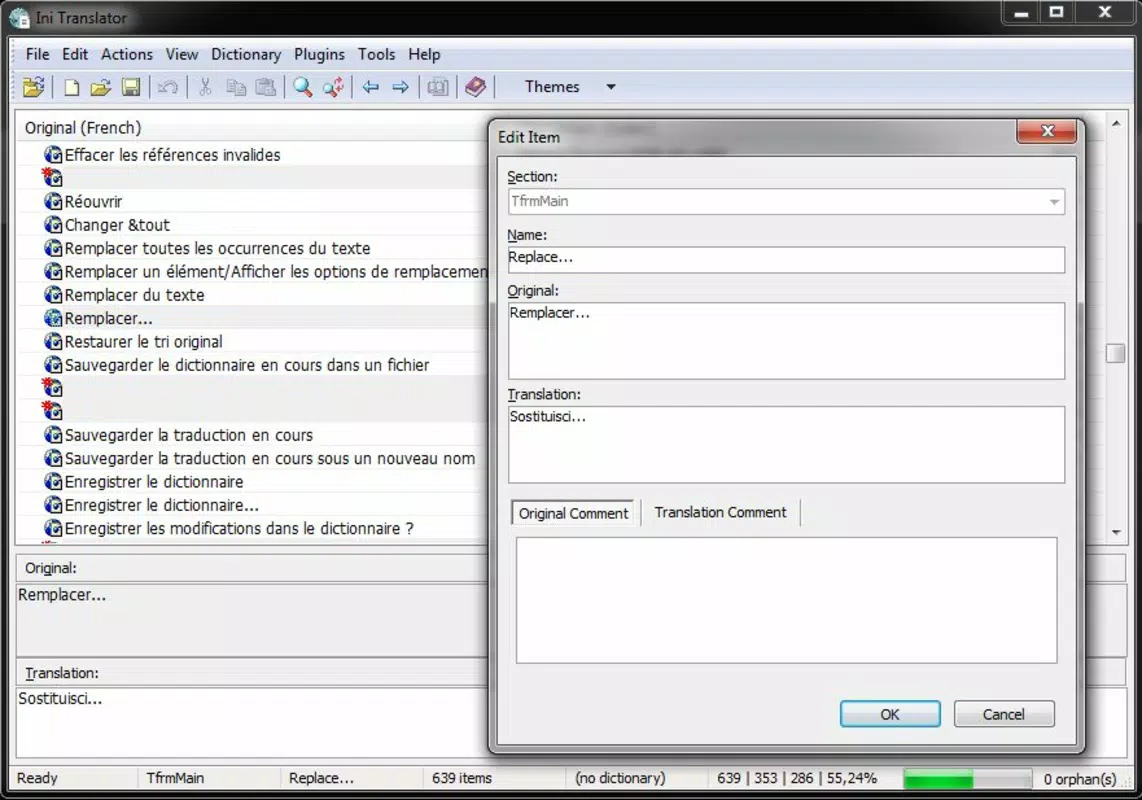The image size is (1142, 800).
Task: Click the list scrollbar up arrow
Action: (1116, 124)
